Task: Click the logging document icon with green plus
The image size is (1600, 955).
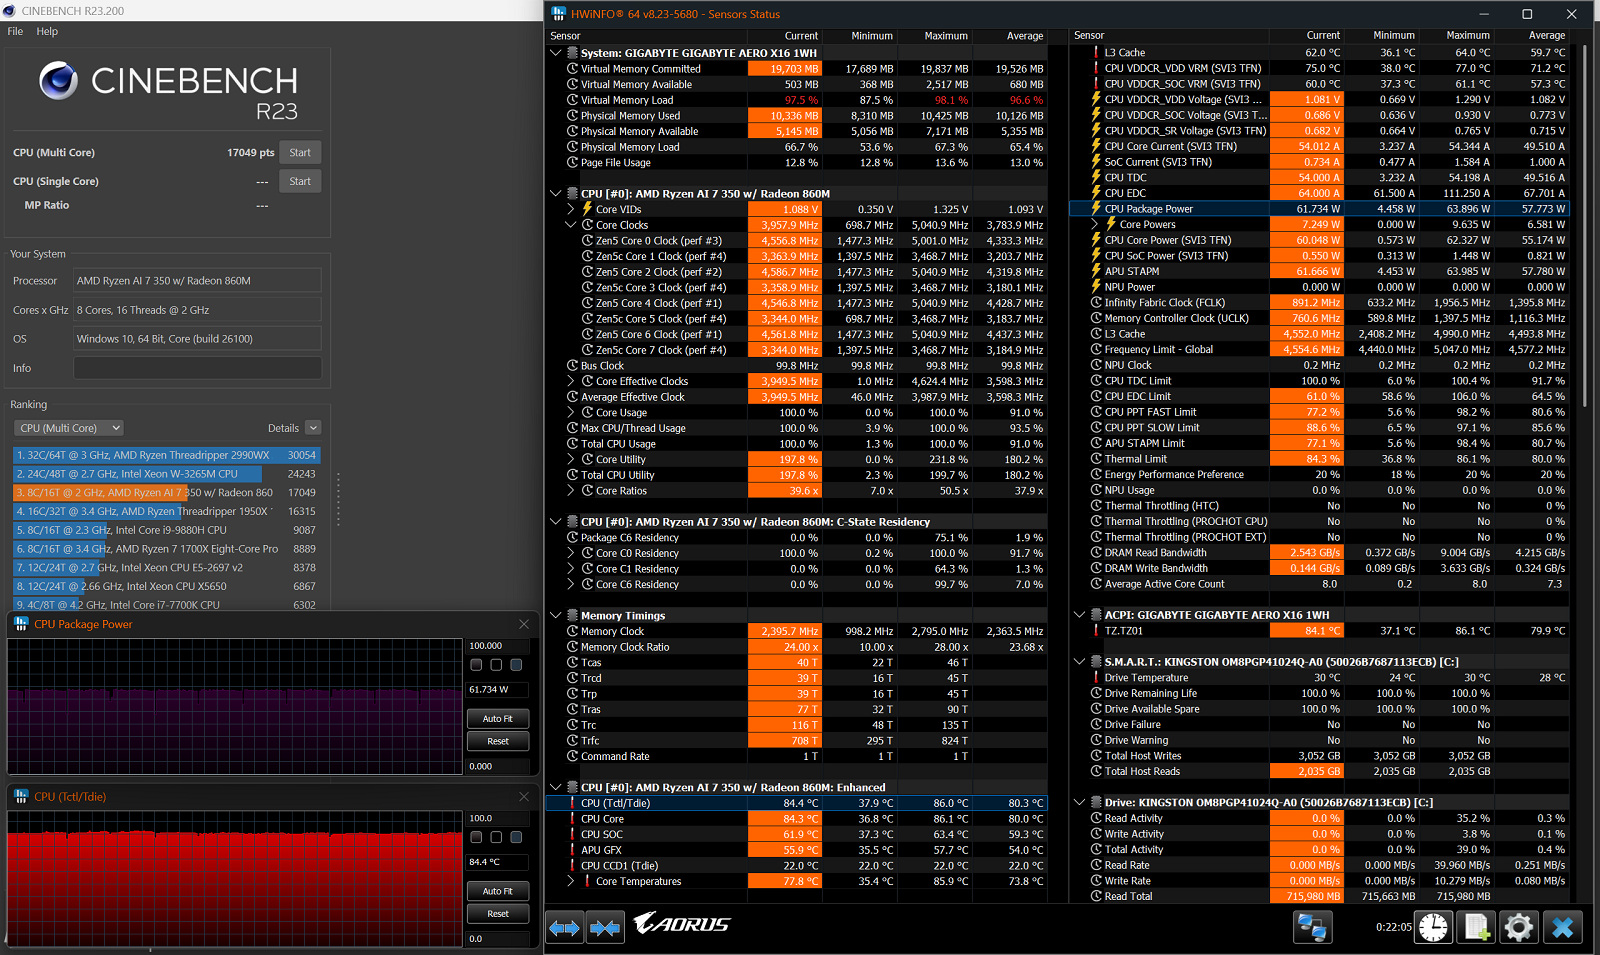Action: pos(1478,928)
